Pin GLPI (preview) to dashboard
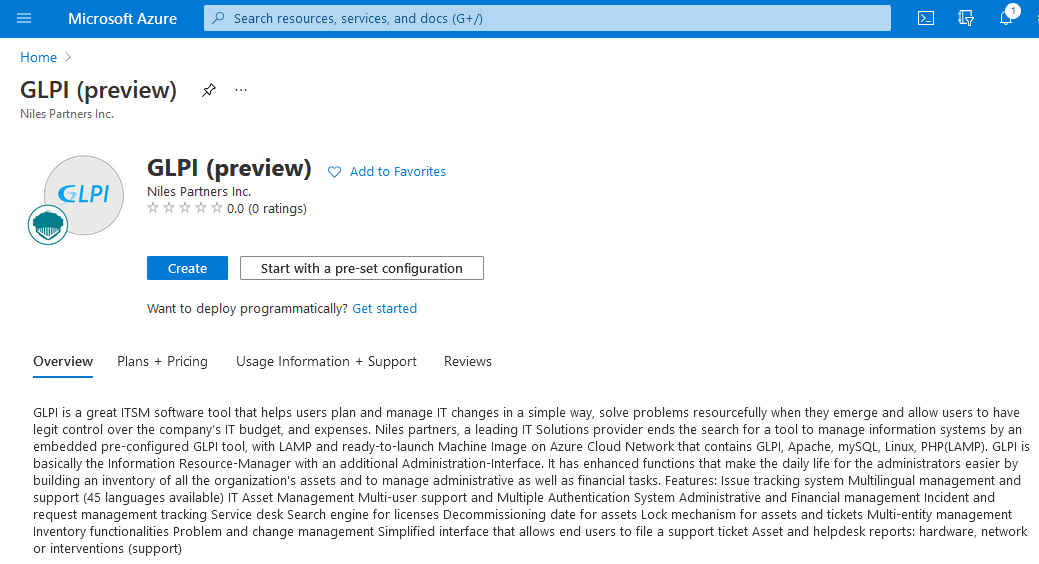The height and width of the screenshot is (564, 1039). (208, 90)
